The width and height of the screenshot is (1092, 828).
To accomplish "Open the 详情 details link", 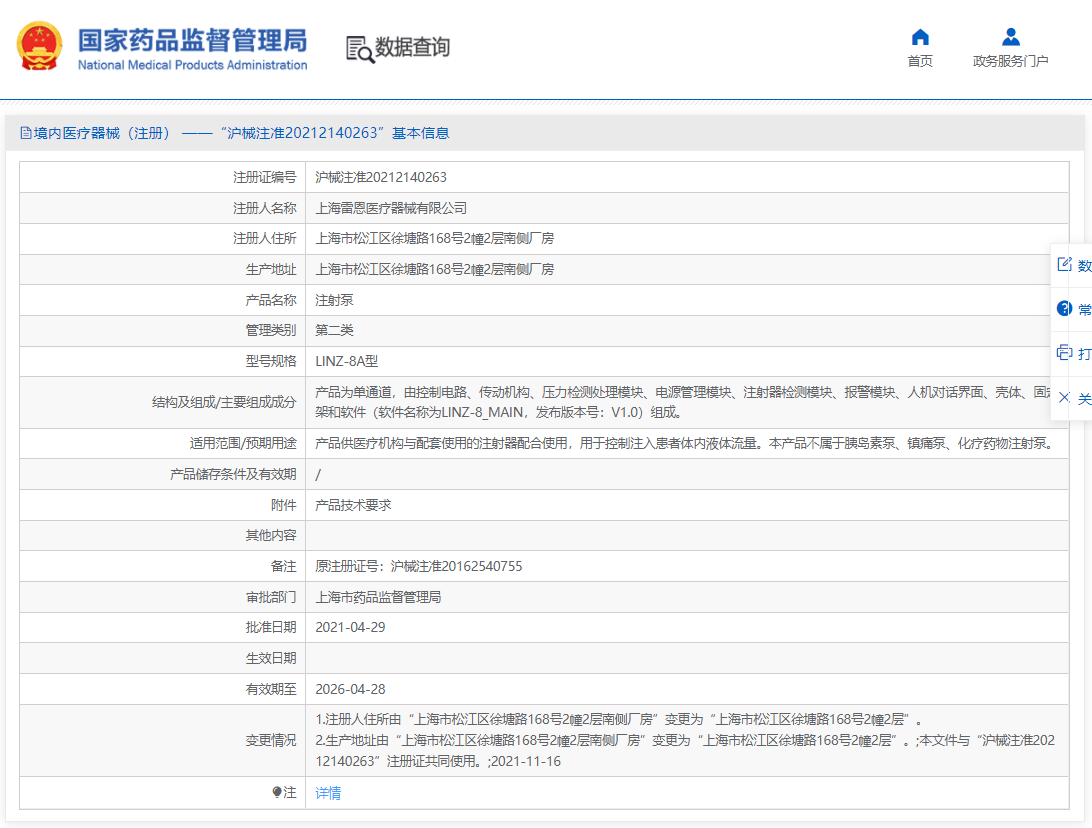I will coord(328,792).
